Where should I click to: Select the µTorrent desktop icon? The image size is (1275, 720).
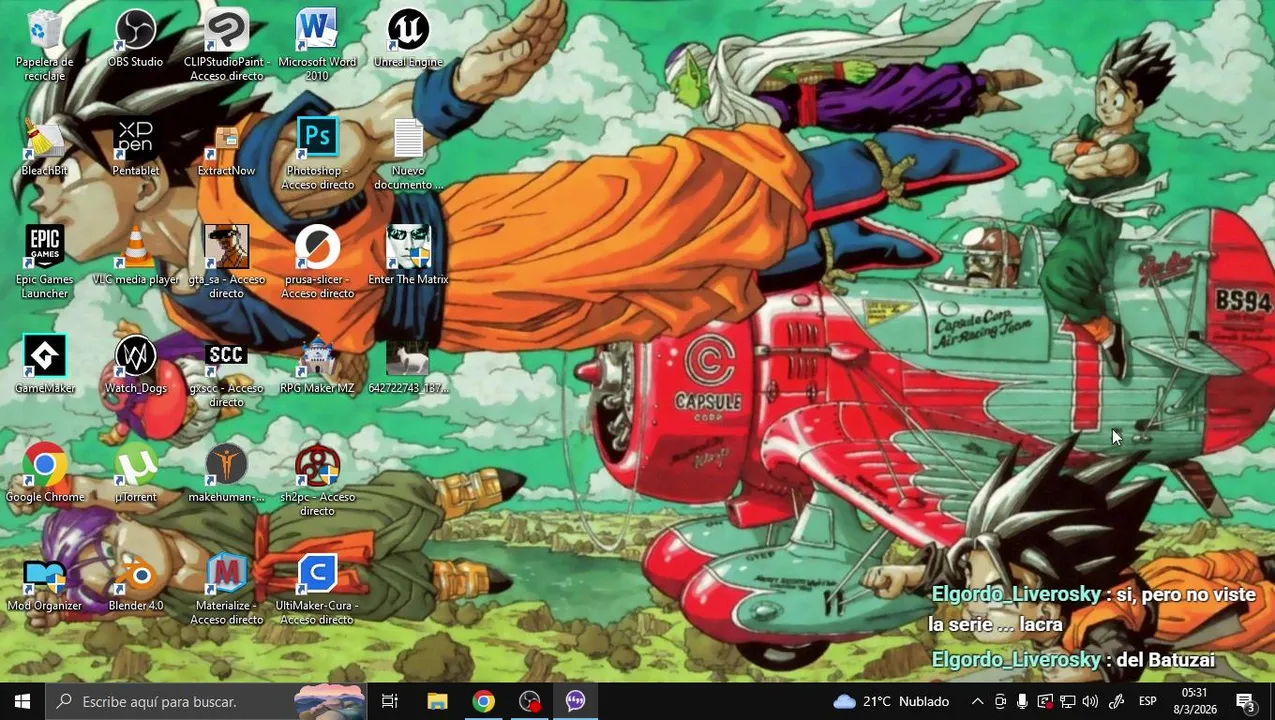coord(135,474)
